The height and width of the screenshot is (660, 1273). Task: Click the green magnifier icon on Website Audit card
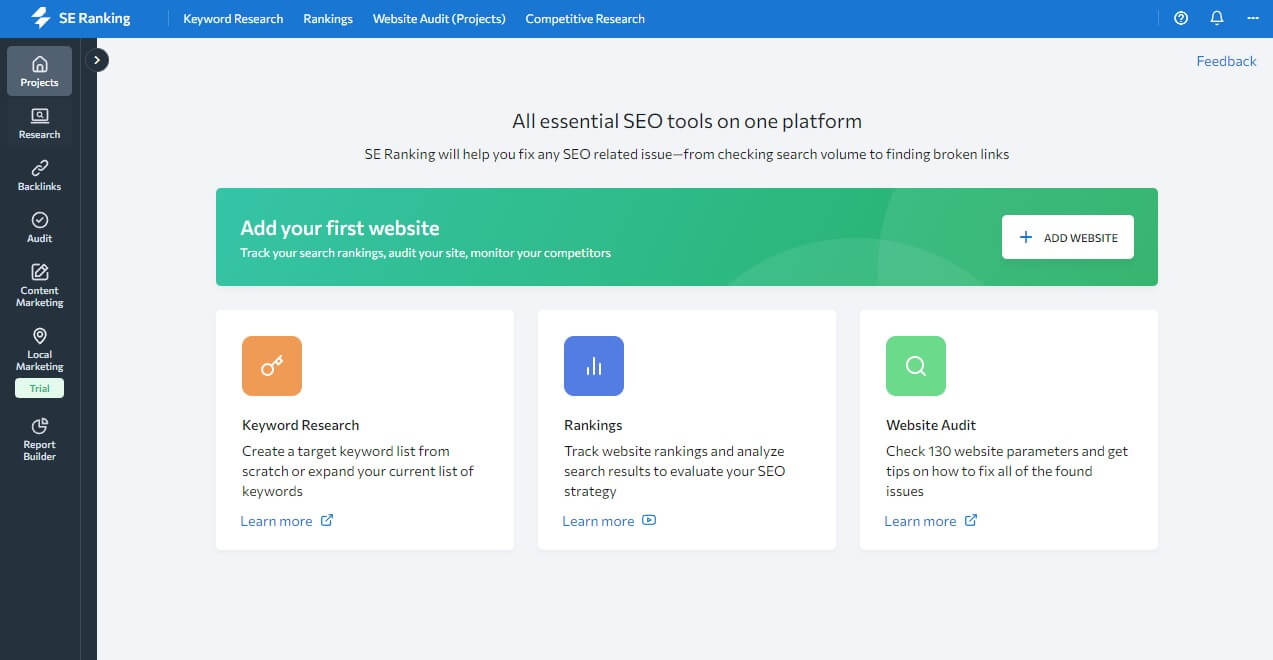click(915, 366)
